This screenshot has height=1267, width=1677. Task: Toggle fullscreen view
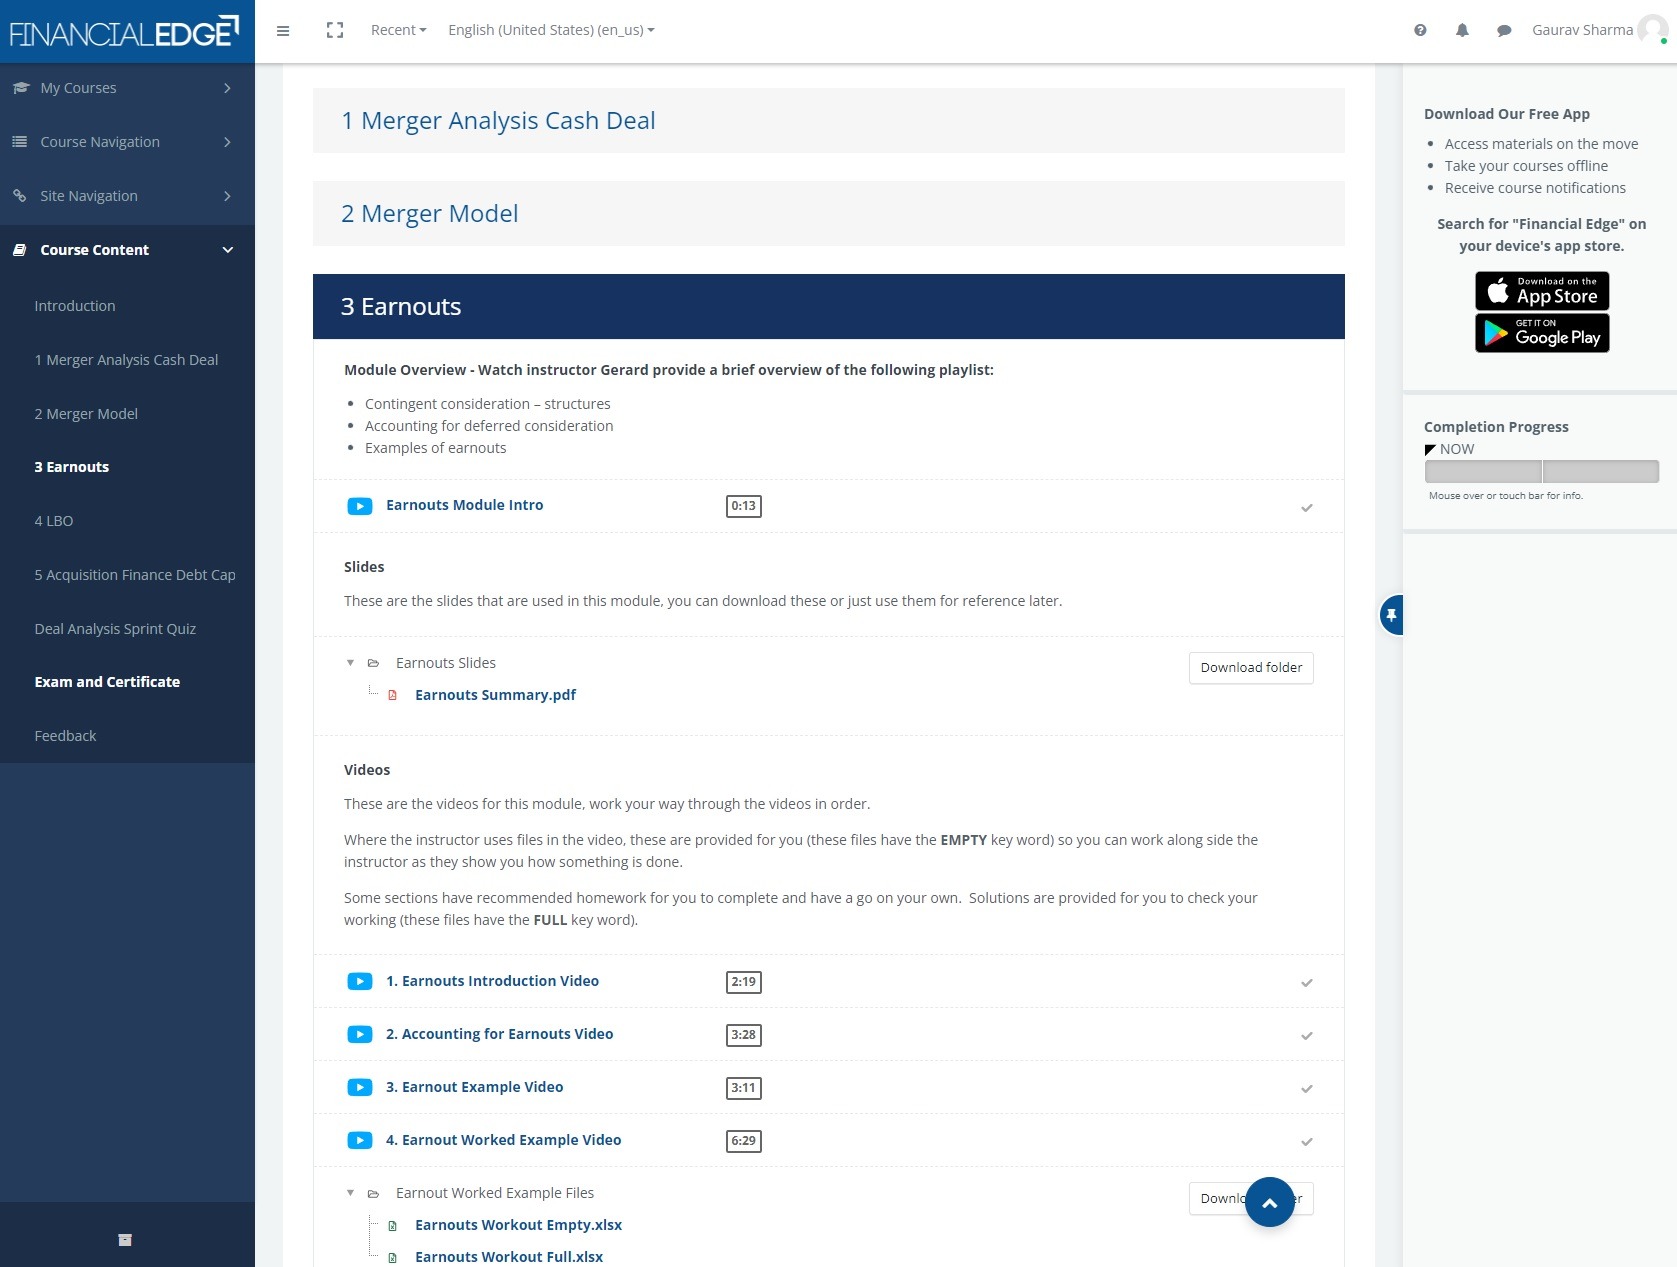pyautogui.click(x=335, y=30)
